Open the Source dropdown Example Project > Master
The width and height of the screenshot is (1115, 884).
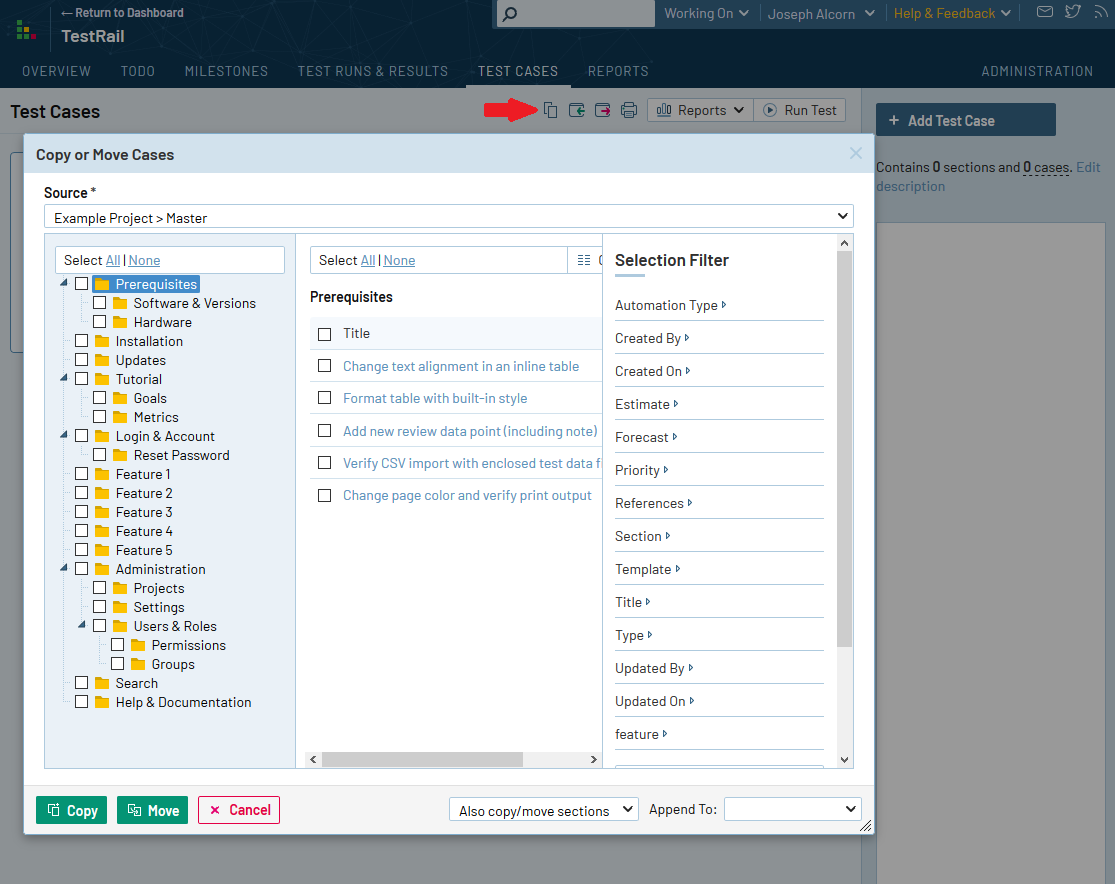[x=449, y=217]
